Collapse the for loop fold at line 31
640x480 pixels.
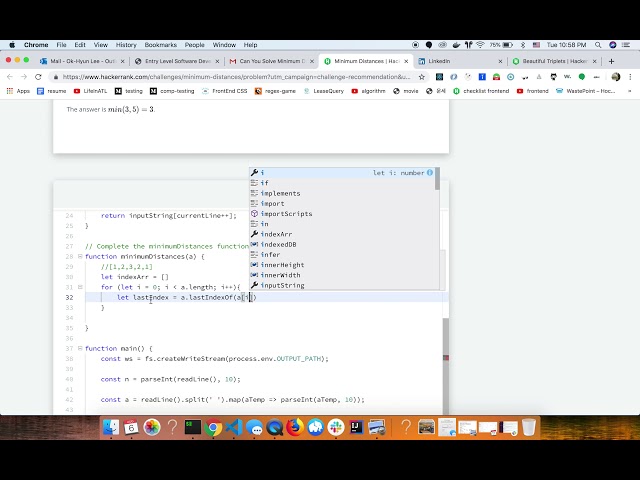pyautogui.click(x=80, y=287)
